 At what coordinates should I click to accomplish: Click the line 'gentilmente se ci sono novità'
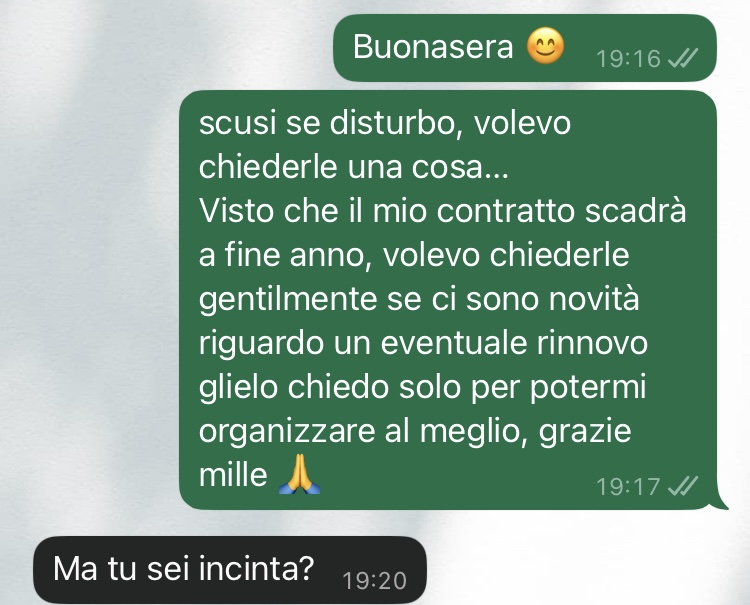coord(419,299)
